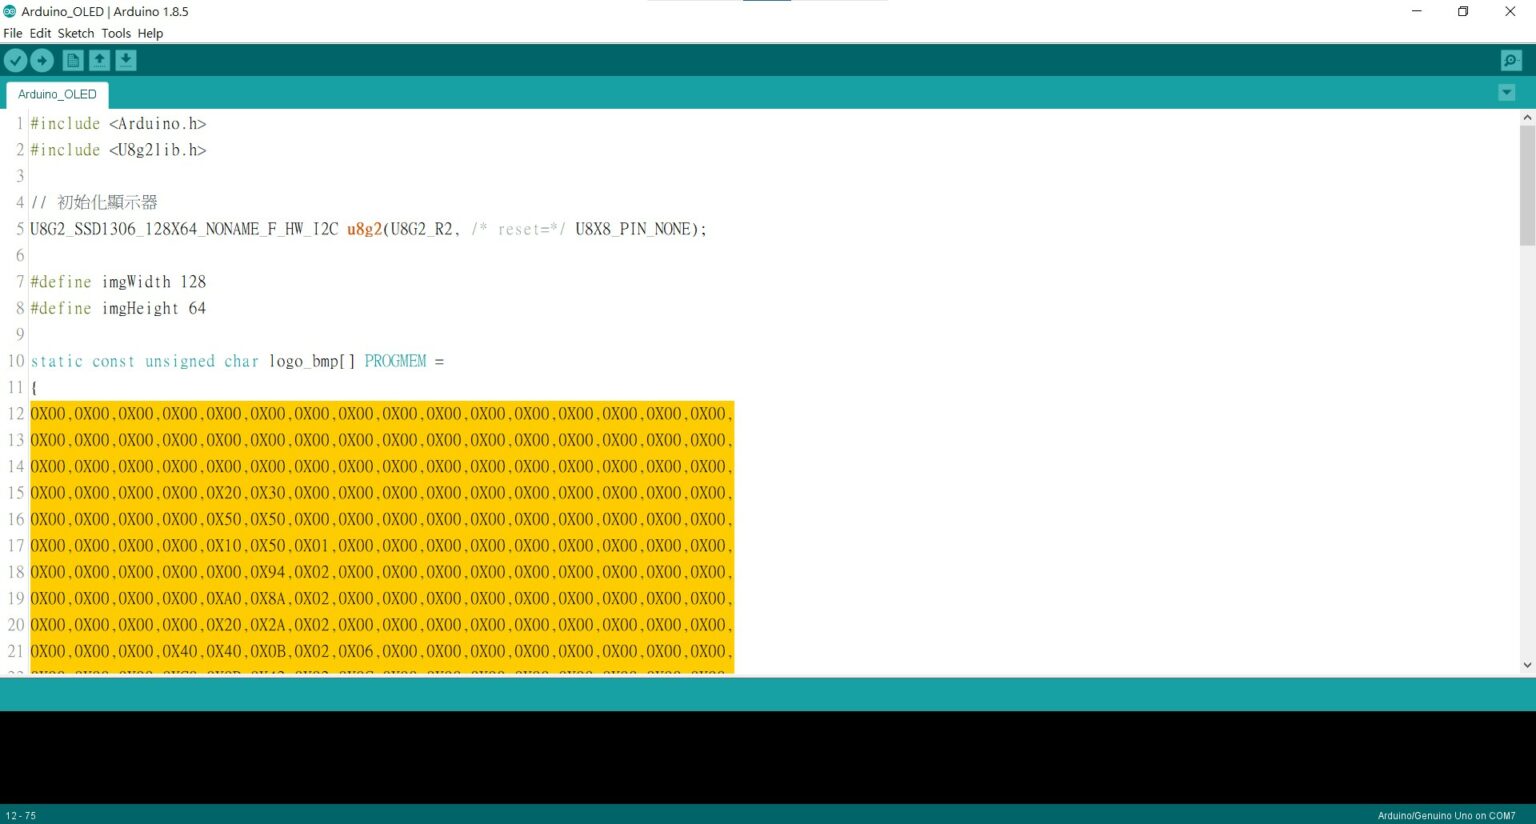The height and width of the screenshot is (824, 1536).
Task: Create a new sketch with New icon
Action: 73,61
